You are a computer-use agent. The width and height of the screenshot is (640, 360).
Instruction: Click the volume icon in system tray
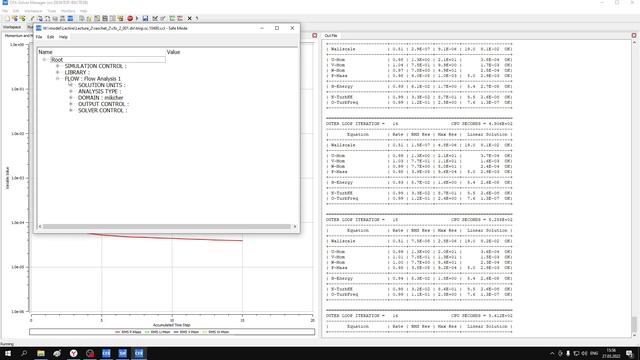(584, 353)
